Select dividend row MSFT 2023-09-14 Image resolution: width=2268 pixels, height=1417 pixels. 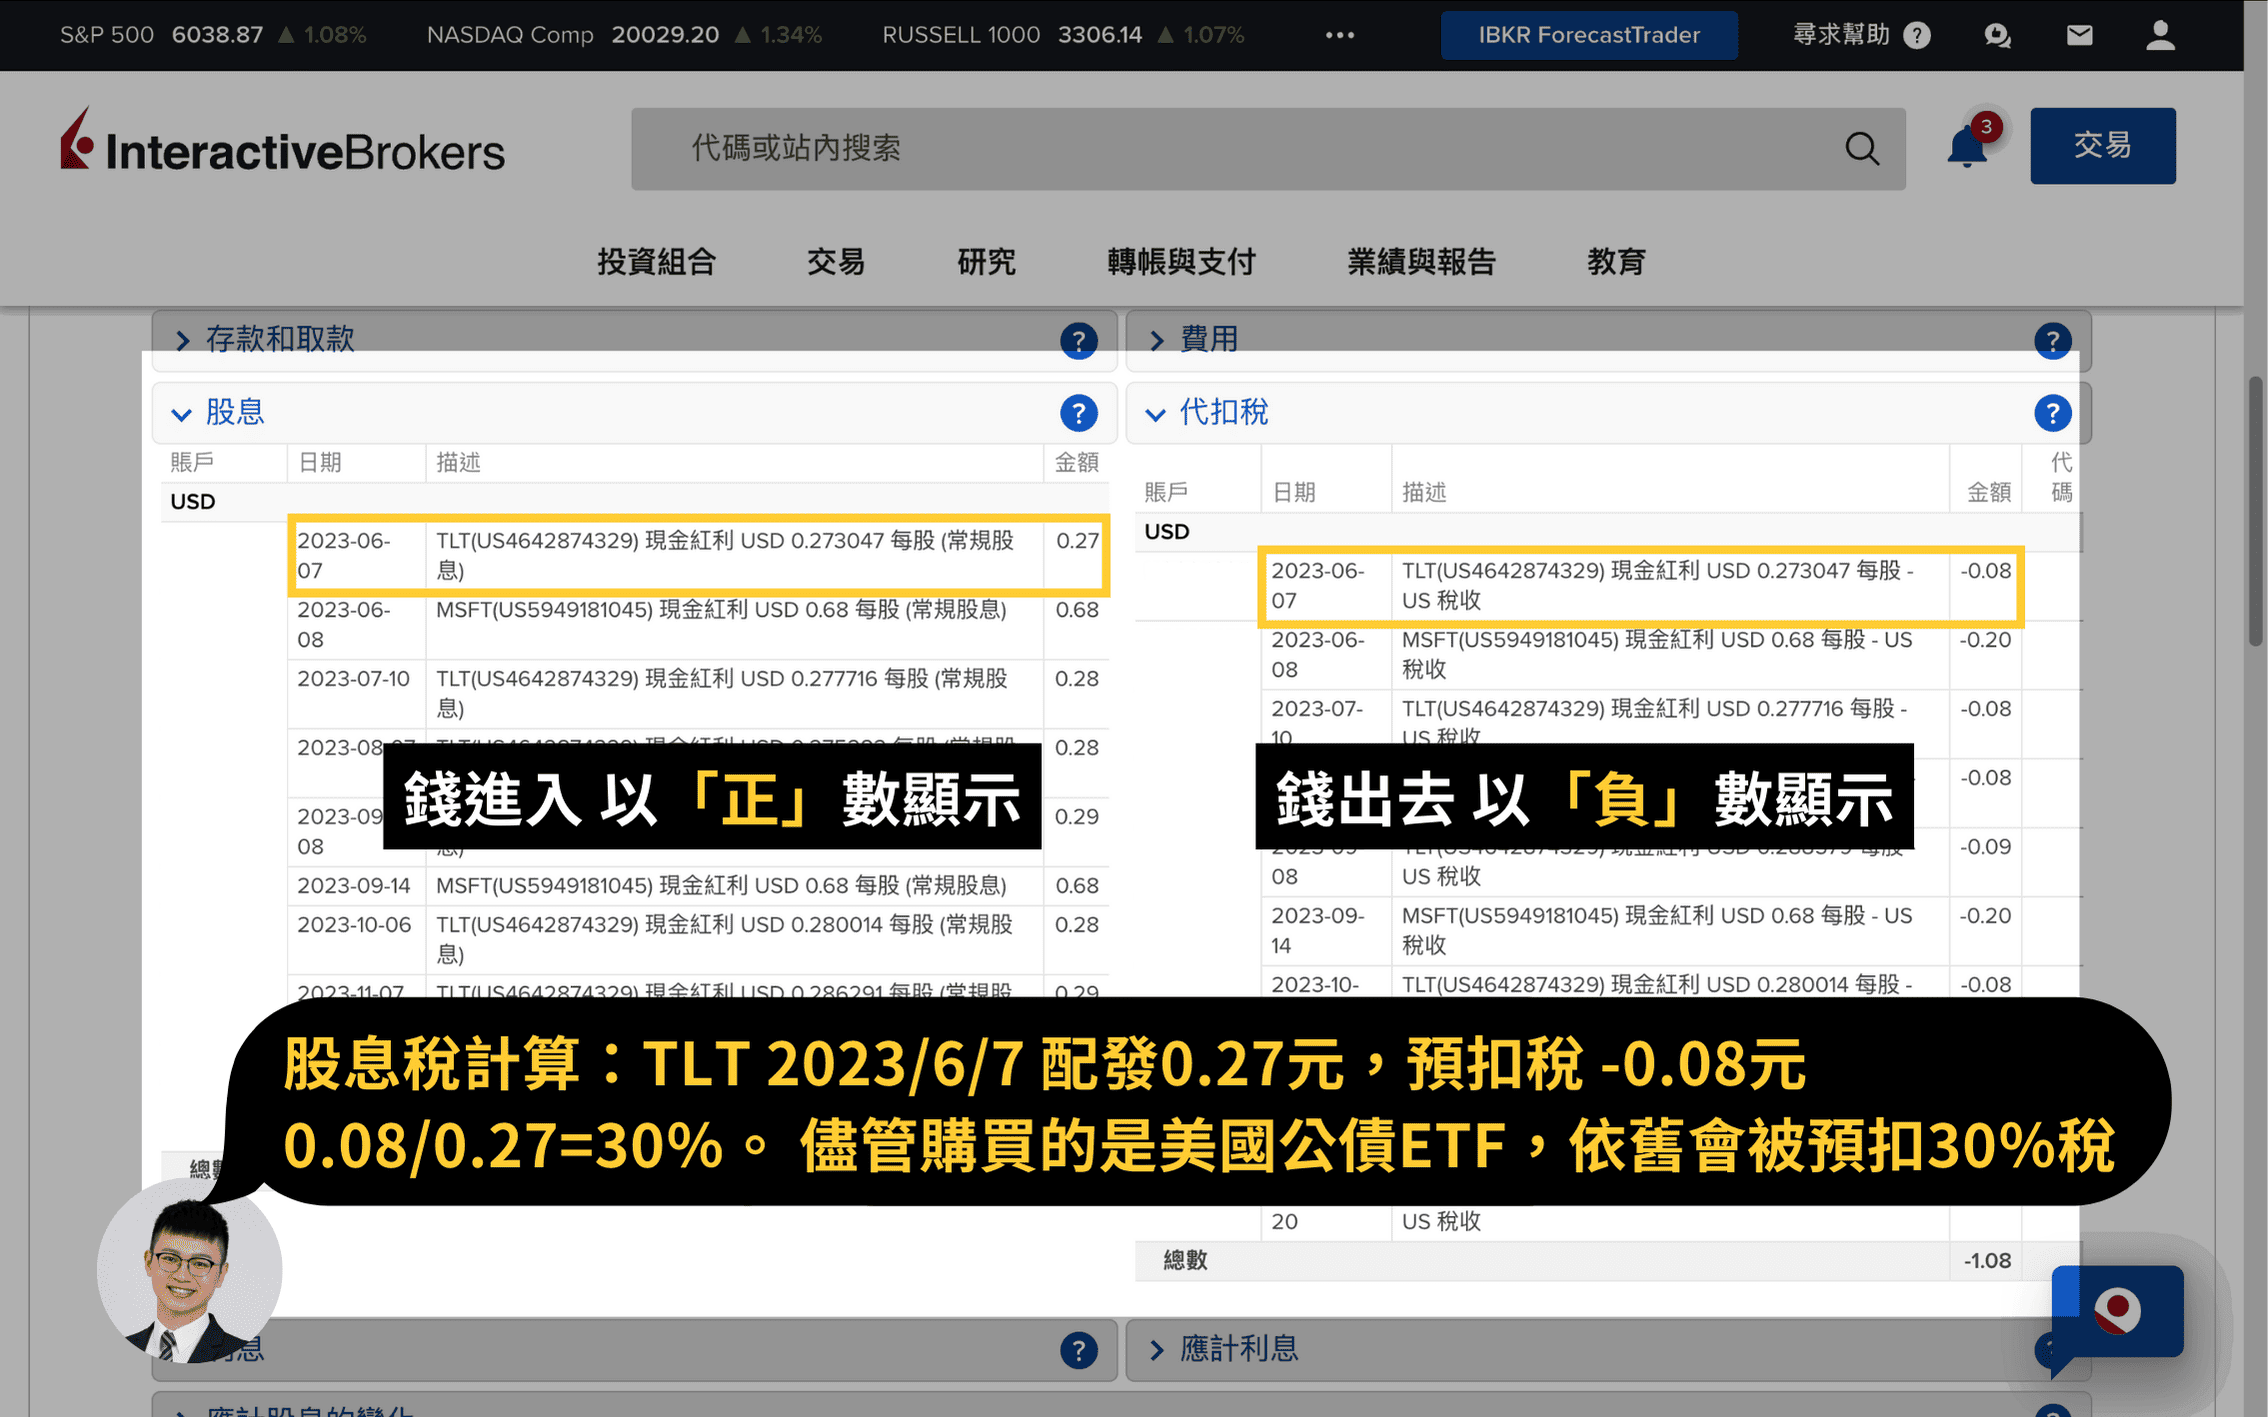698,886
